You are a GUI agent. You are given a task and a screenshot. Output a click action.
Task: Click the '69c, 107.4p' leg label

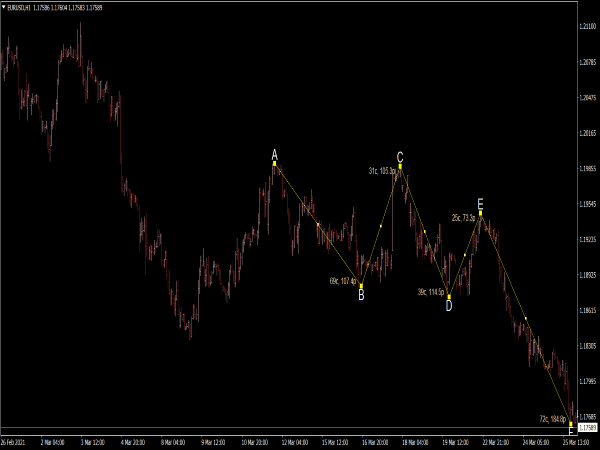343,281
